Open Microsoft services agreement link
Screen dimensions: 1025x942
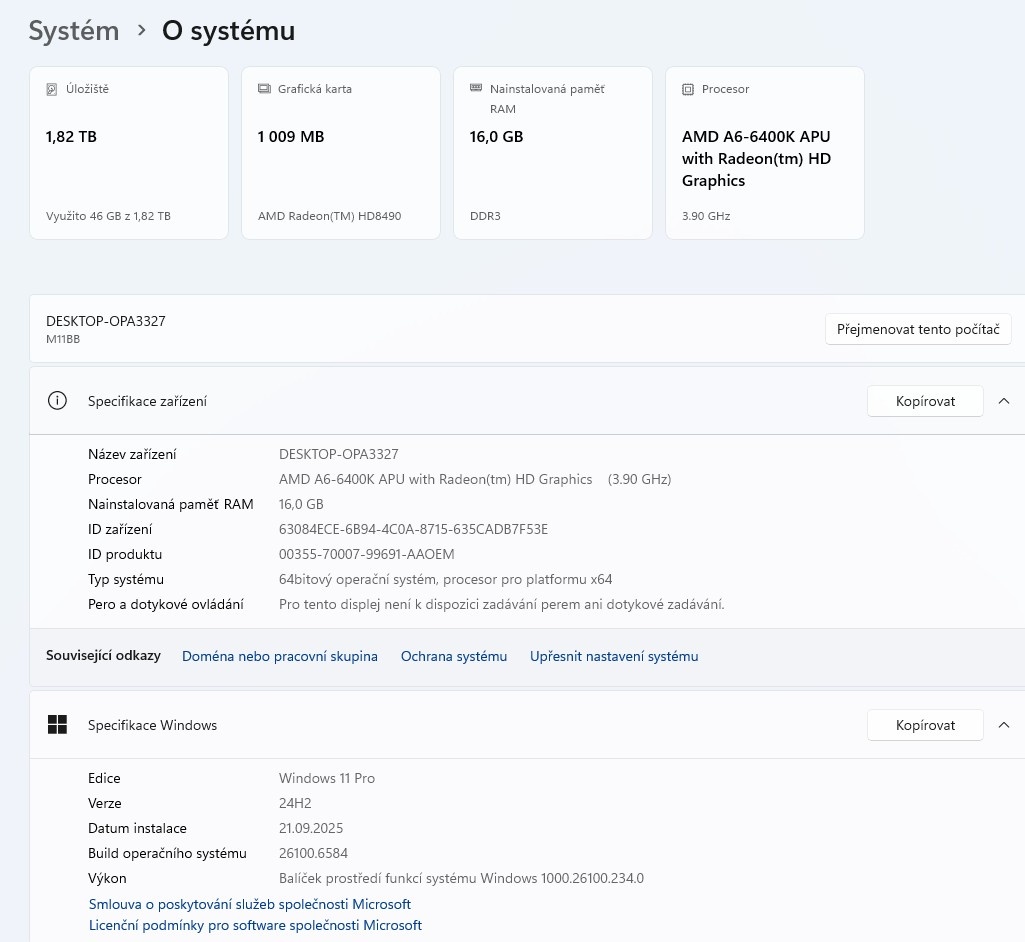250,904
